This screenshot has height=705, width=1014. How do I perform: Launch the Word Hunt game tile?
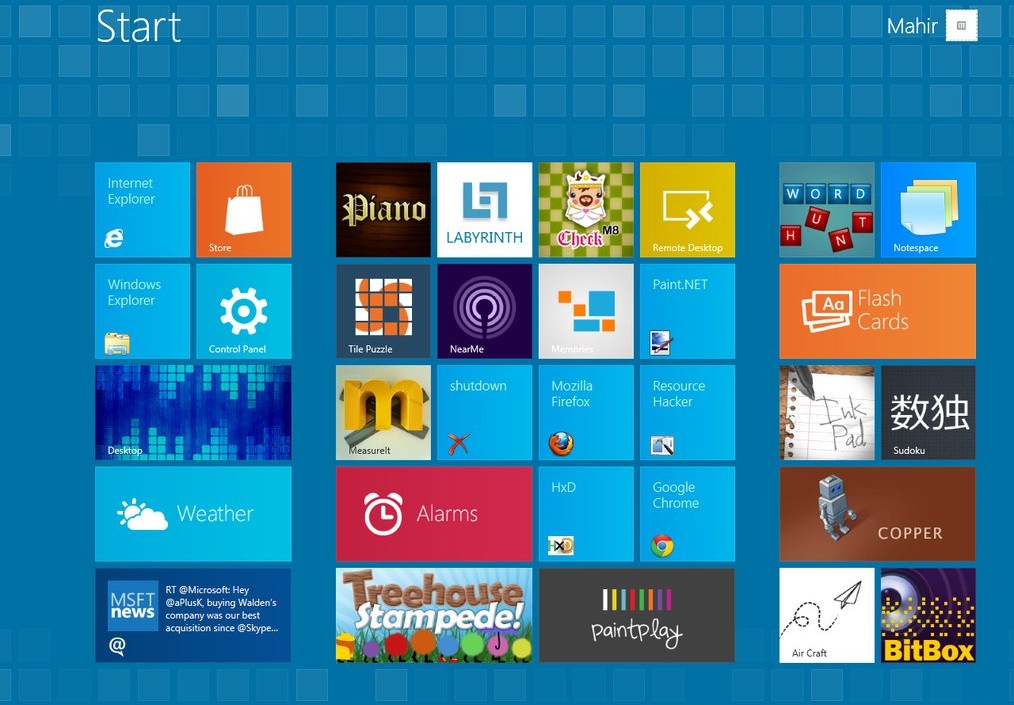click(827, 210)
